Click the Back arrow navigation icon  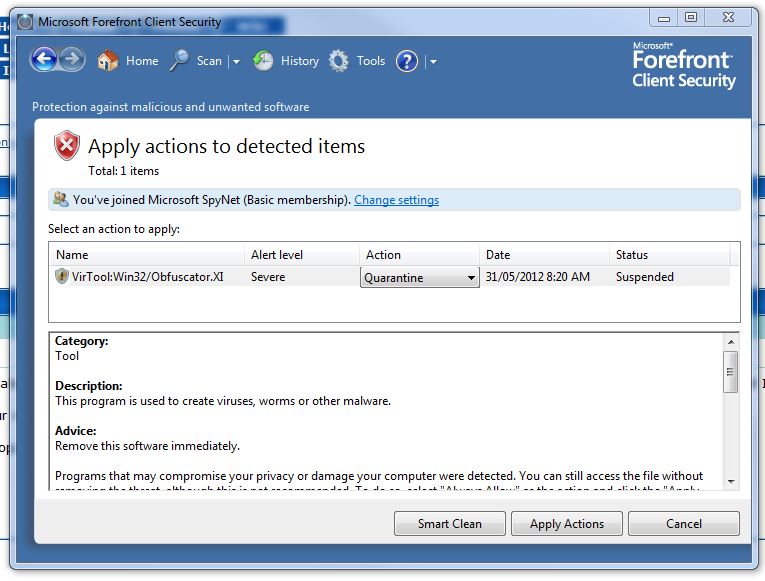[43, 60]
